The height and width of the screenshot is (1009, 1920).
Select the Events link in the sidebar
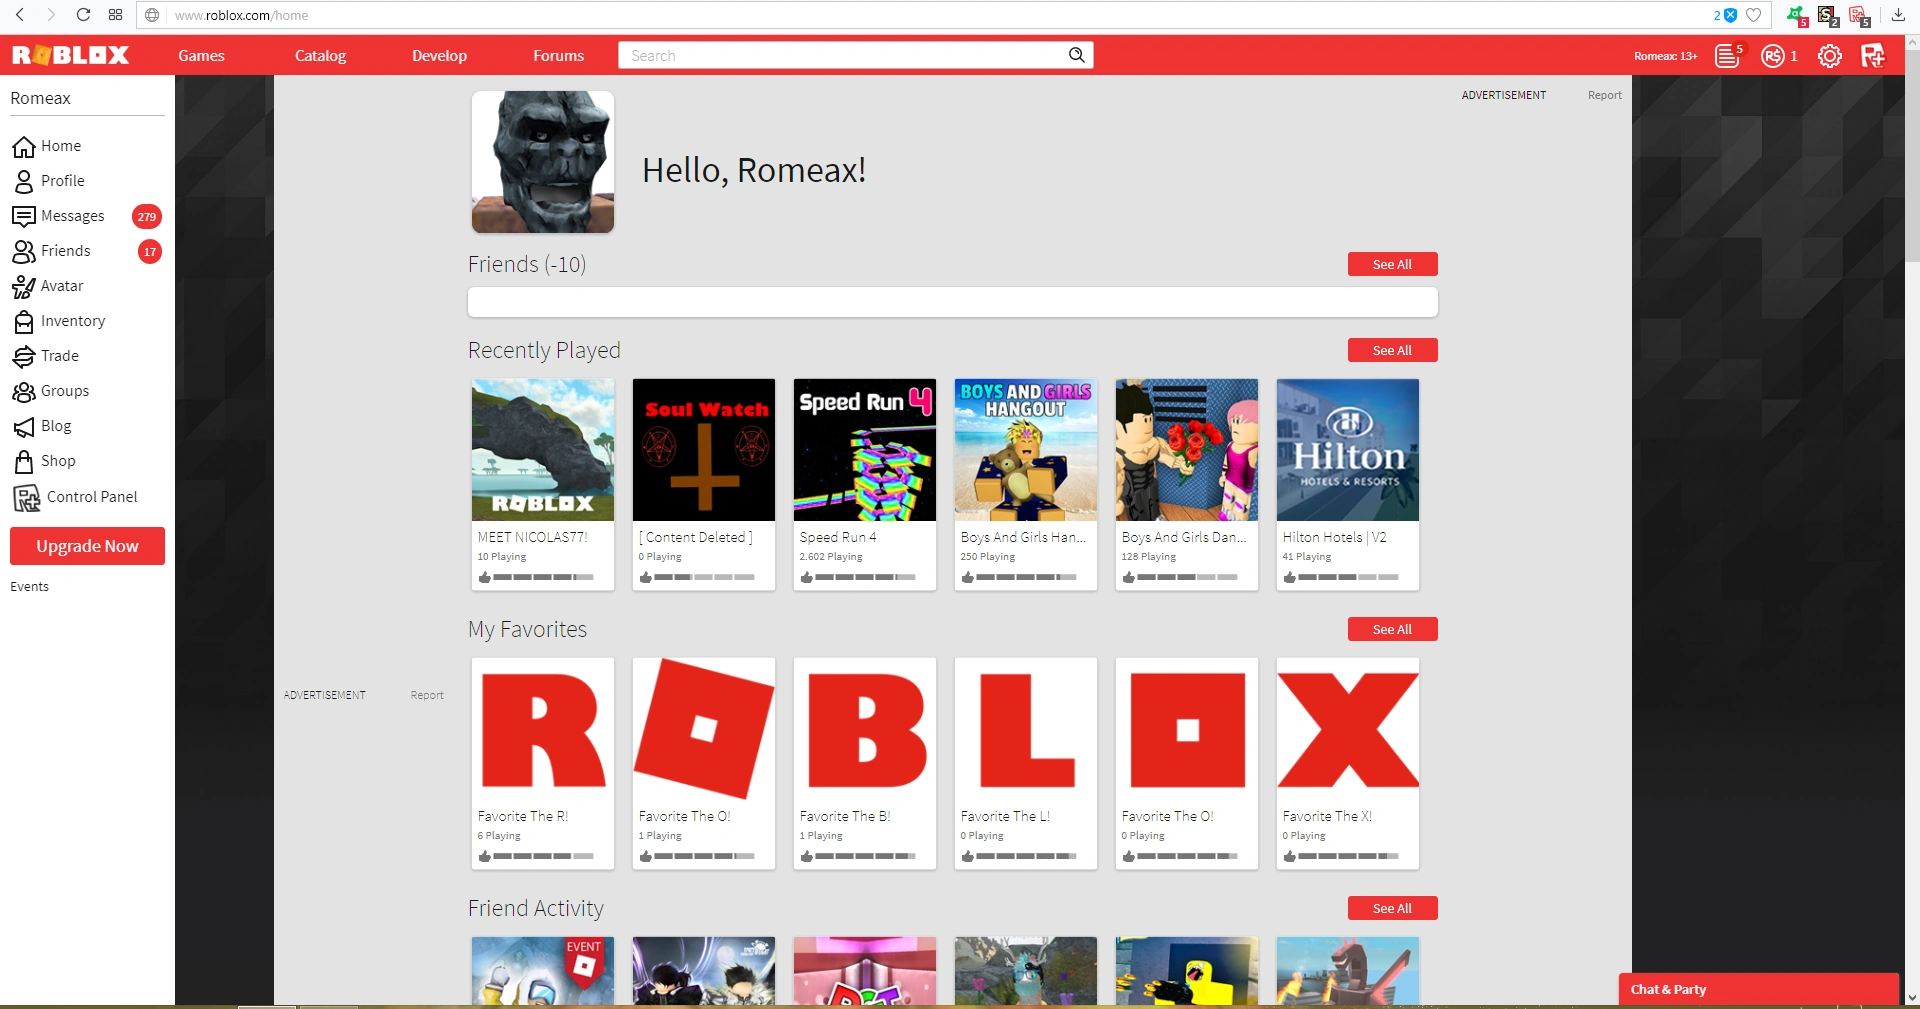click(29, 587)
